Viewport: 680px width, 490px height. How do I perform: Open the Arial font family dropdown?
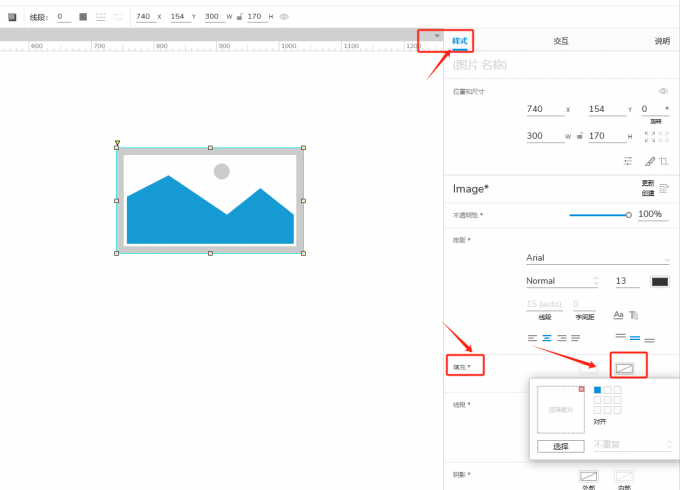tap(598, 258)
